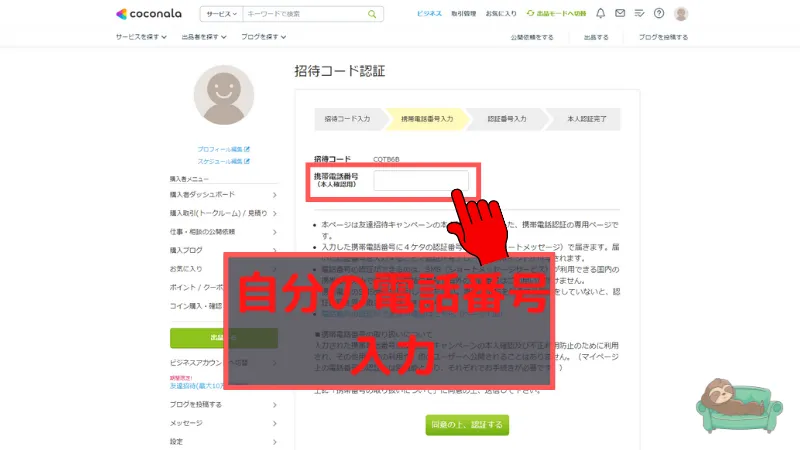
Task: Click the chevron beside メッセージ
Action: click(274, 423)
